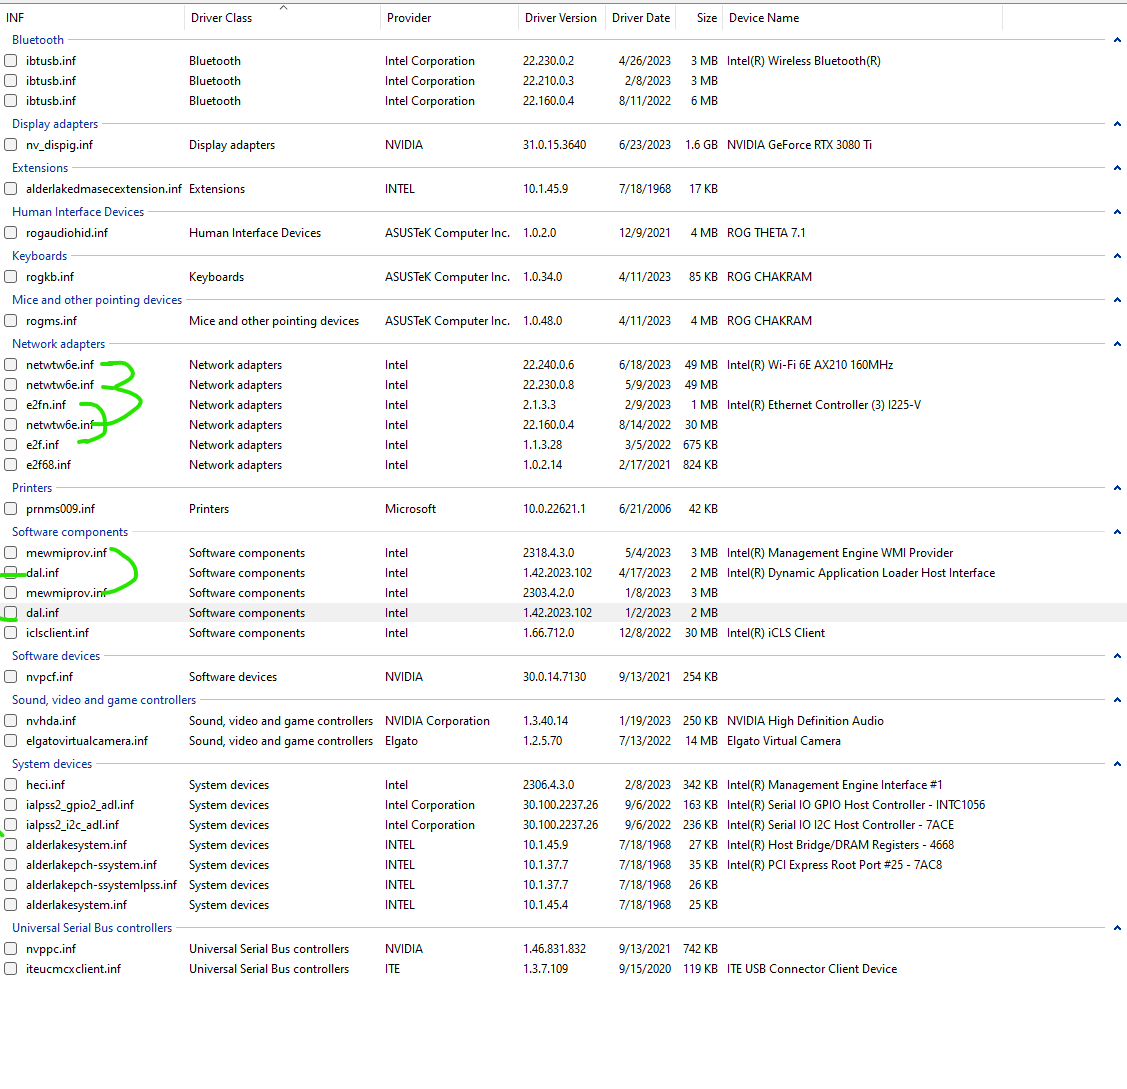Check the nv_dispig.inf driver checkbox
This screenshot has height=1089, width=1127.
(10, 145)
